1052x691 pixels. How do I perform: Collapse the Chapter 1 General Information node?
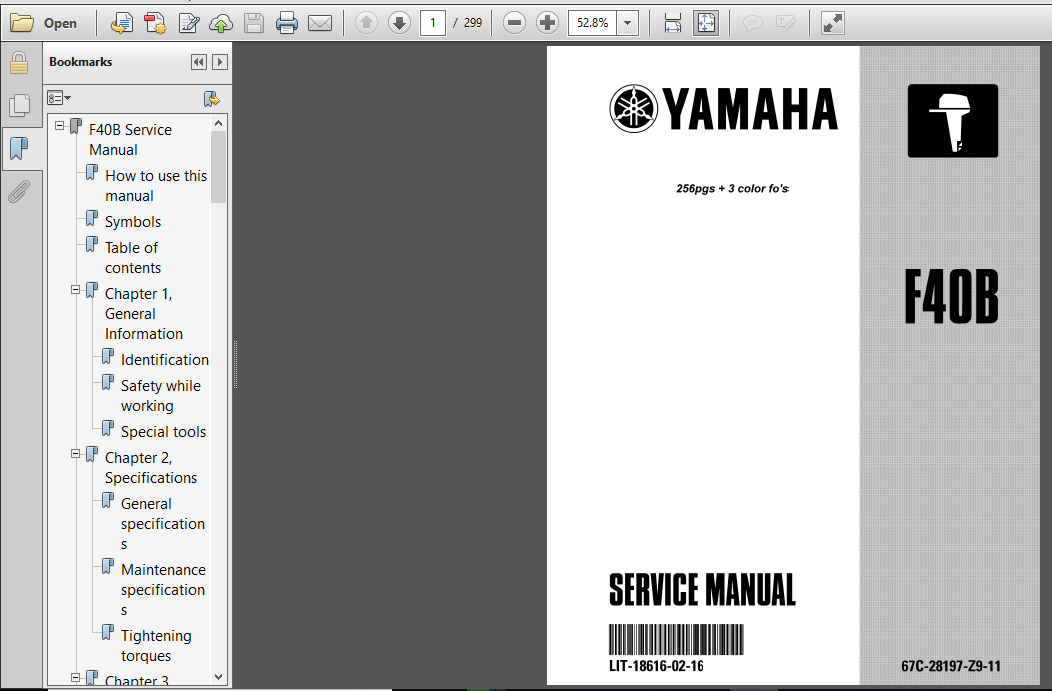click(x=76, y=290)
